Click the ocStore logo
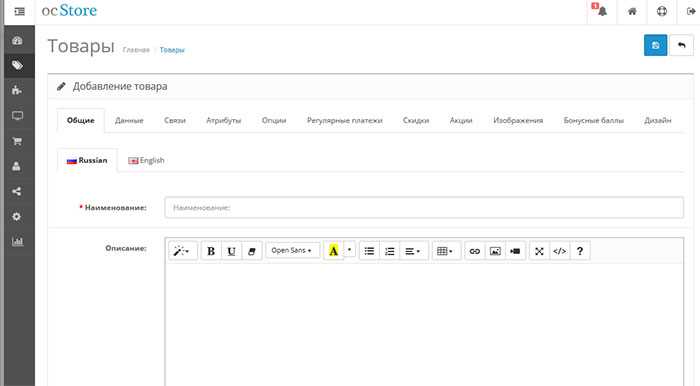 tap(69, 10)
